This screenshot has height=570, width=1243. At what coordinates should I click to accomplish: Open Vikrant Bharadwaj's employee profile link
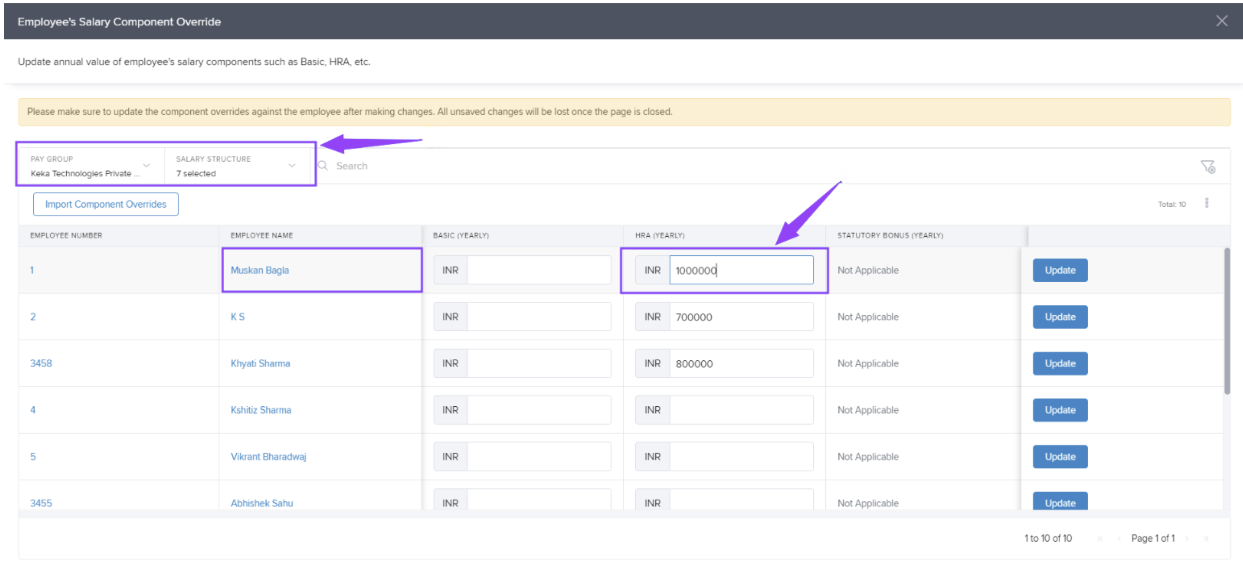(x=268, y=457)
